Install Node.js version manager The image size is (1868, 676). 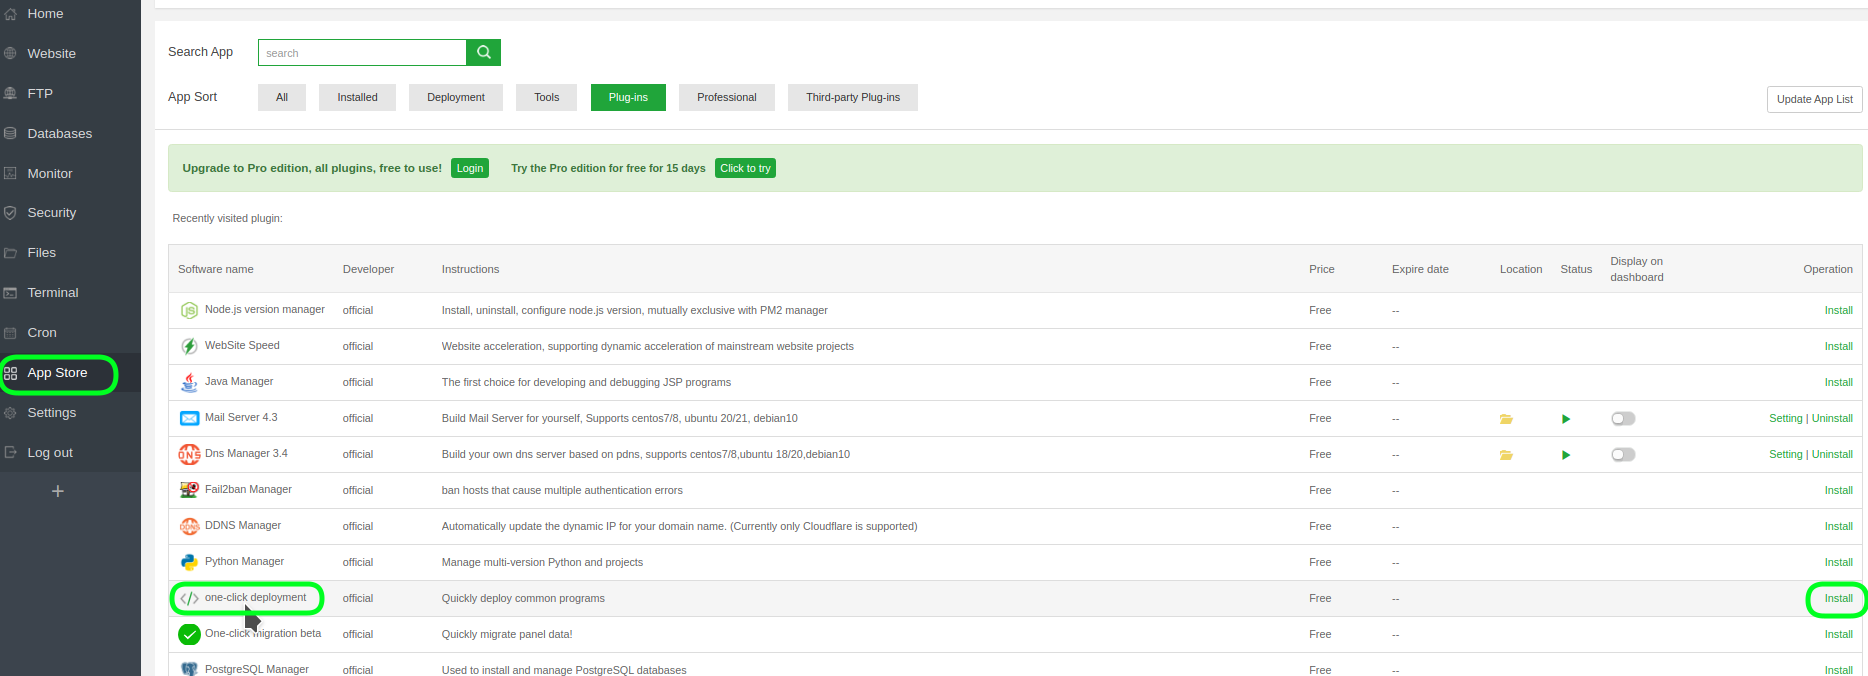[1838, 310]
